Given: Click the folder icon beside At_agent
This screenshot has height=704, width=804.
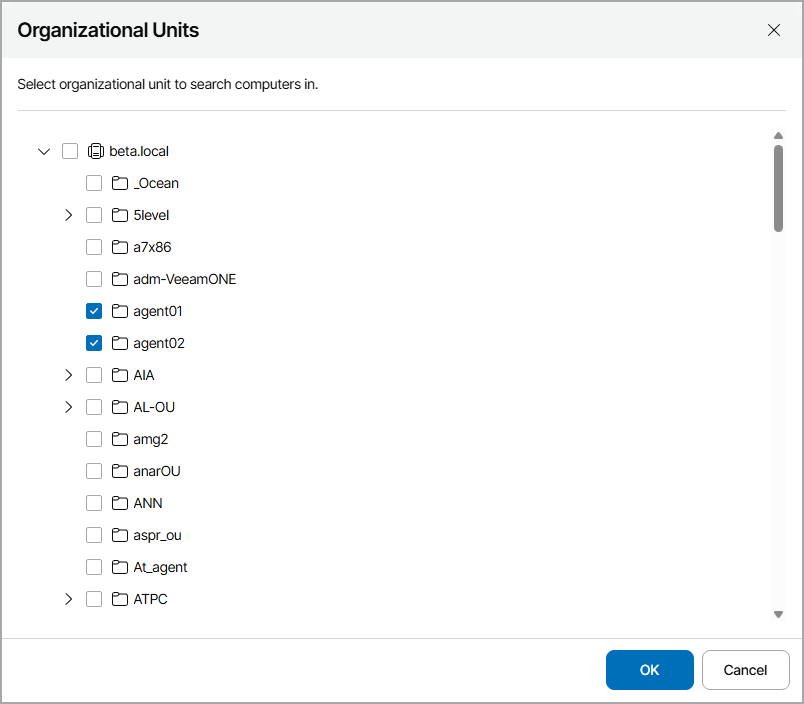Looking at the screenshot, I should click(119, 567).
